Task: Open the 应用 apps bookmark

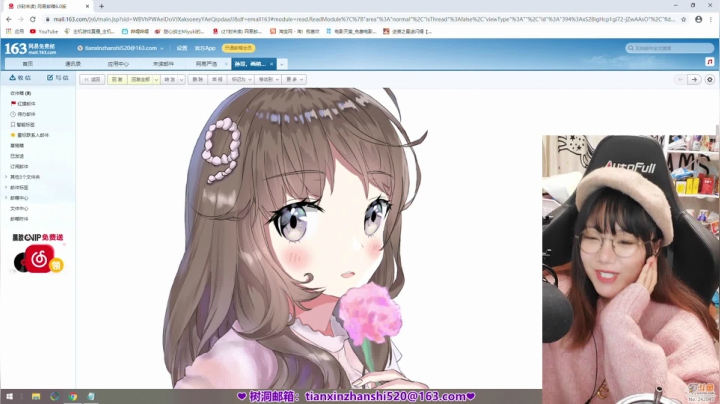Action: [x=15, y=32]
